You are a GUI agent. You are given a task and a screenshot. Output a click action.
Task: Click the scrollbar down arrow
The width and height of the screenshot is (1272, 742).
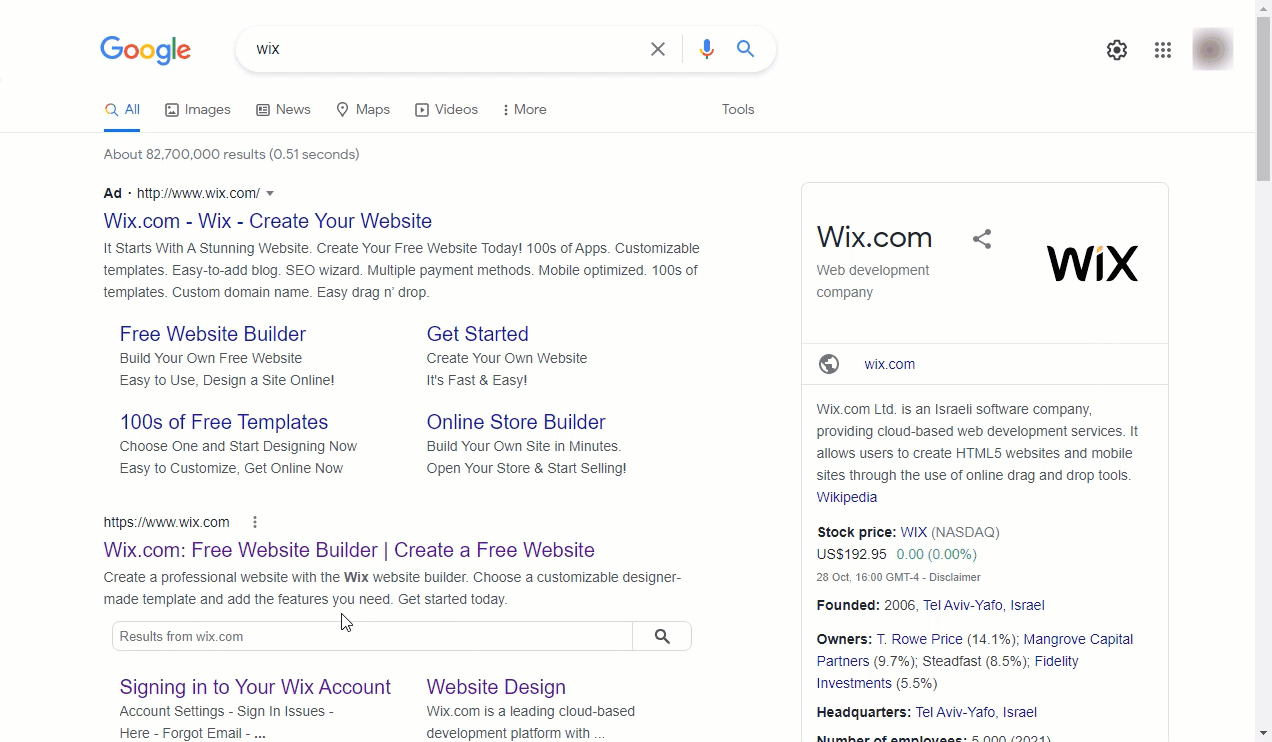[x=1264, y=734]
